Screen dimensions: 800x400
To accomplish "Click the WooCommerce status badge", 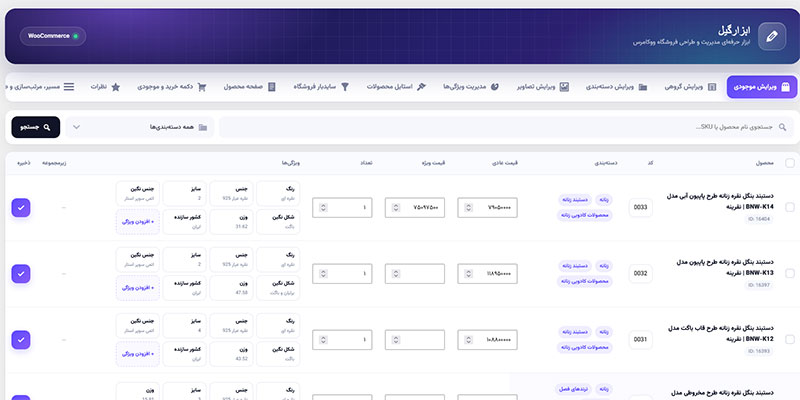I will click(x=53, y=36).
